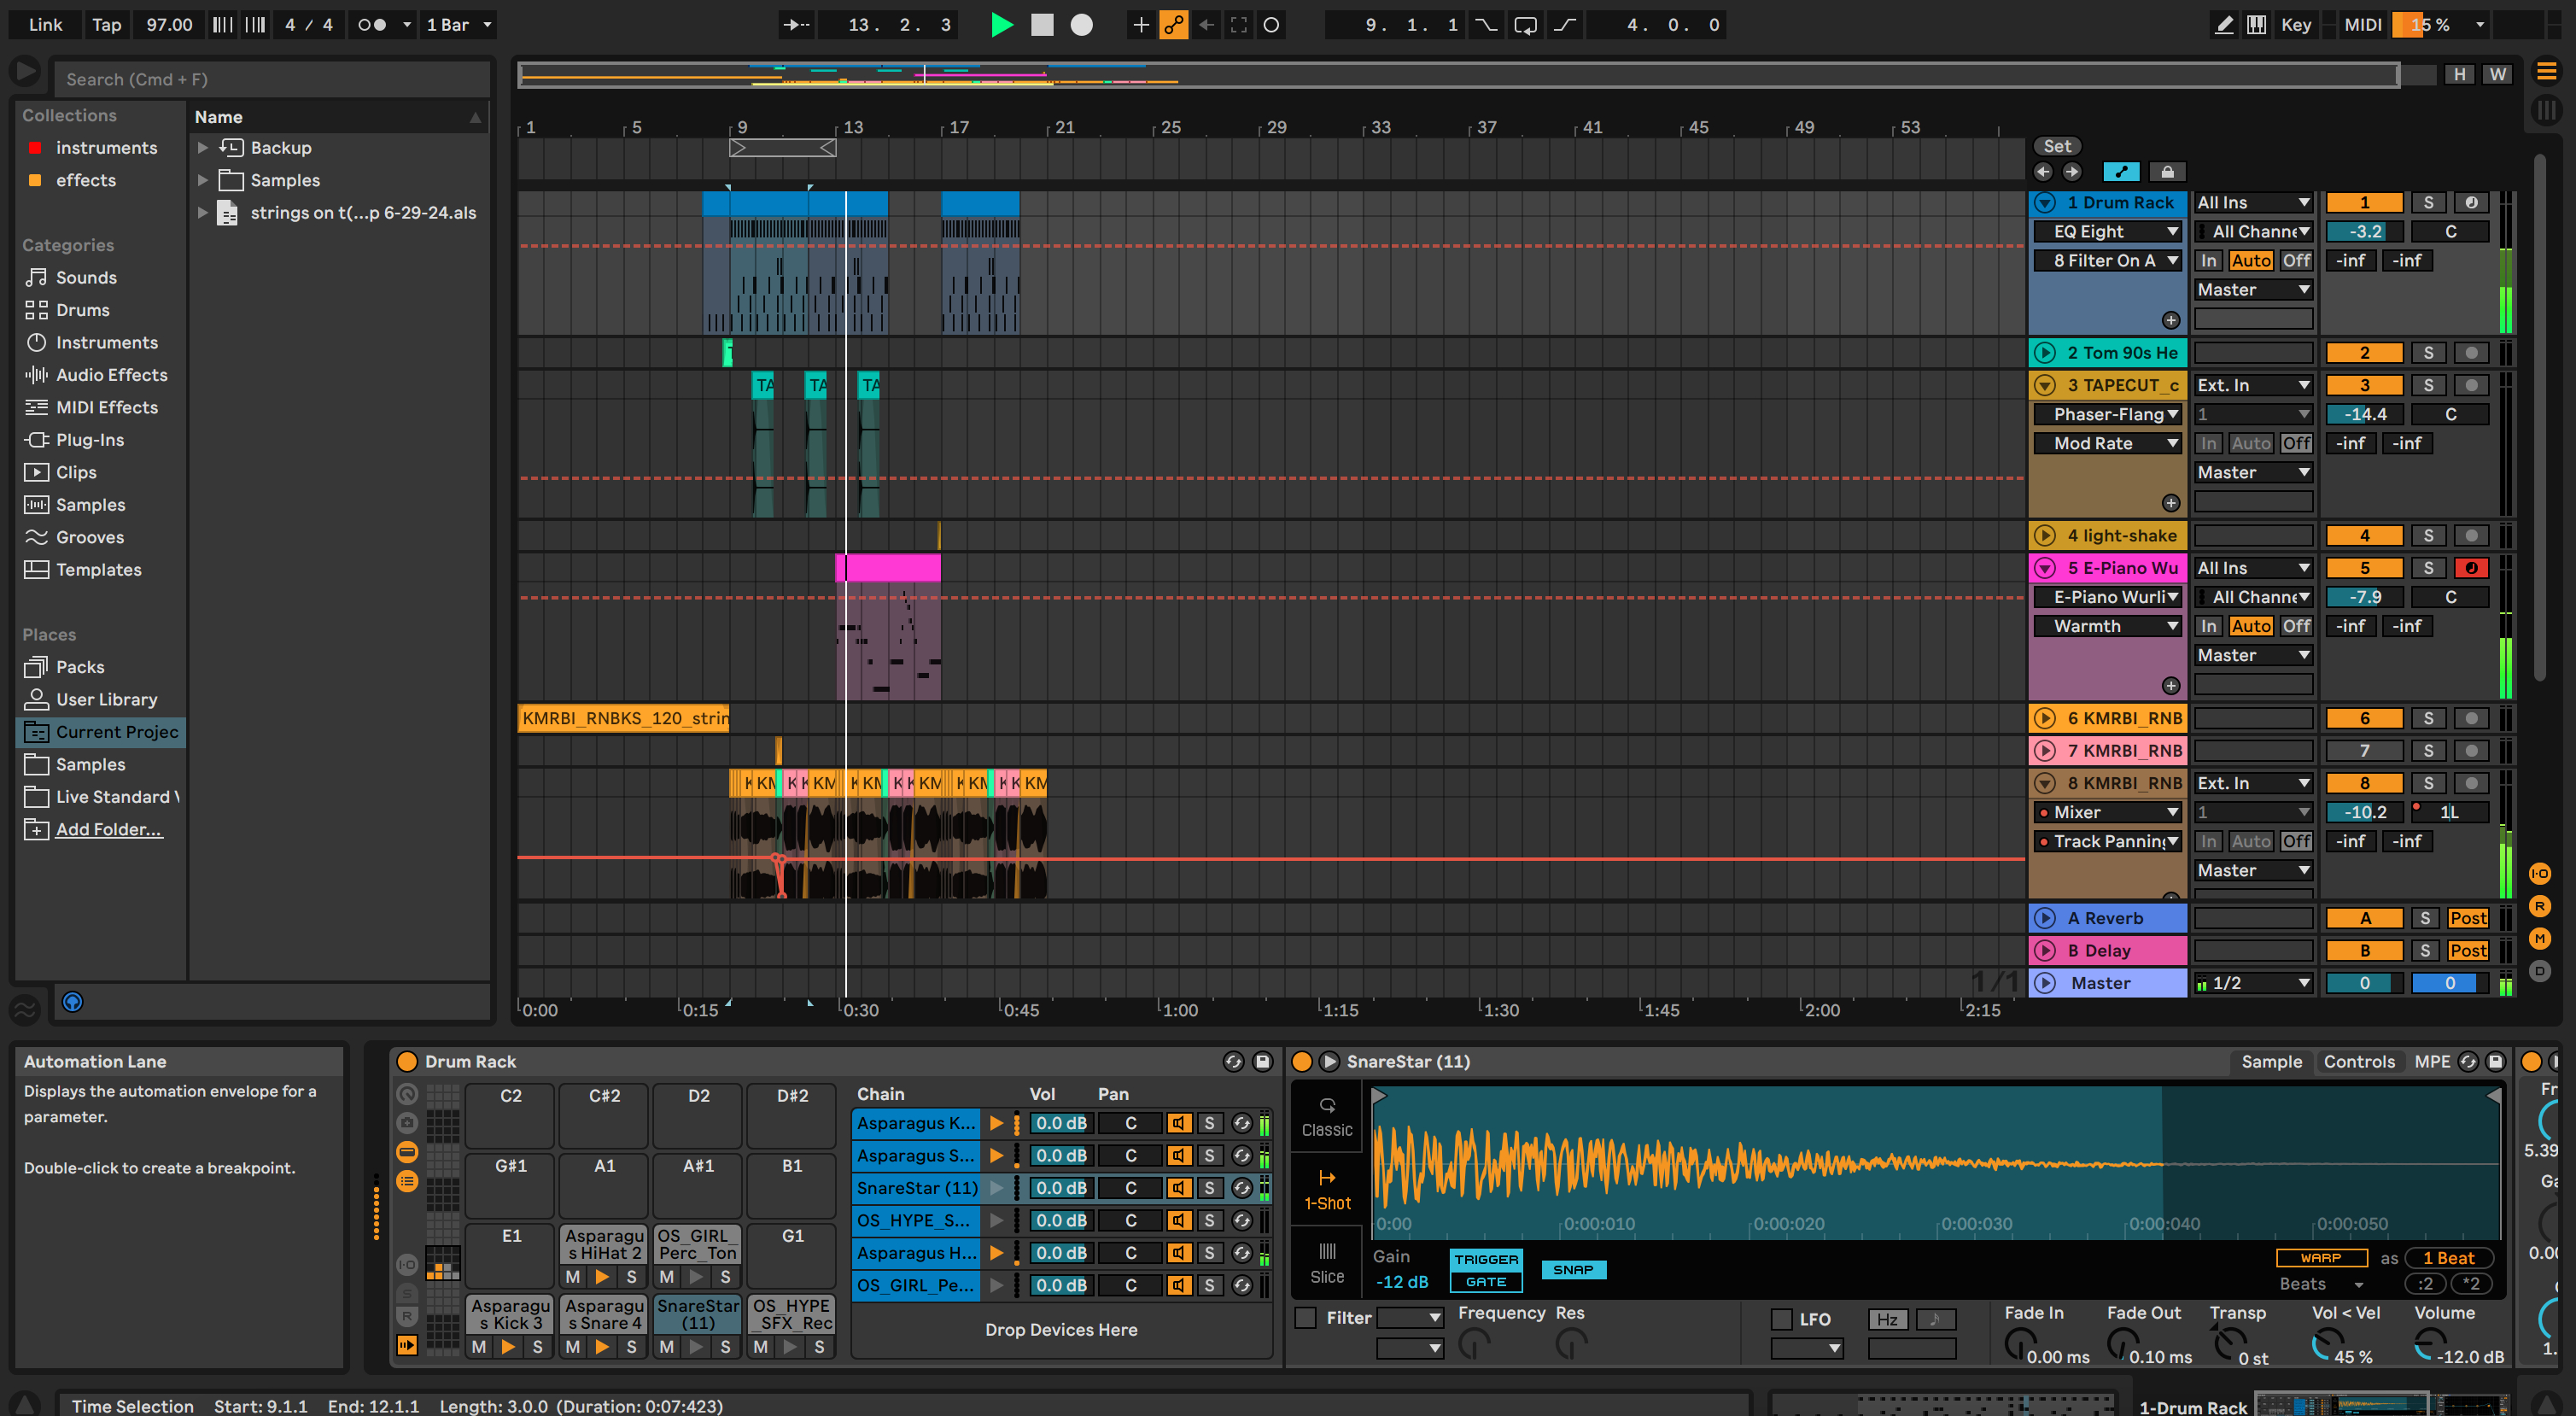The width and height of the screenshot is (2576, 1416).
Task: Toggle the metronome button
Action: pos(372,25)
